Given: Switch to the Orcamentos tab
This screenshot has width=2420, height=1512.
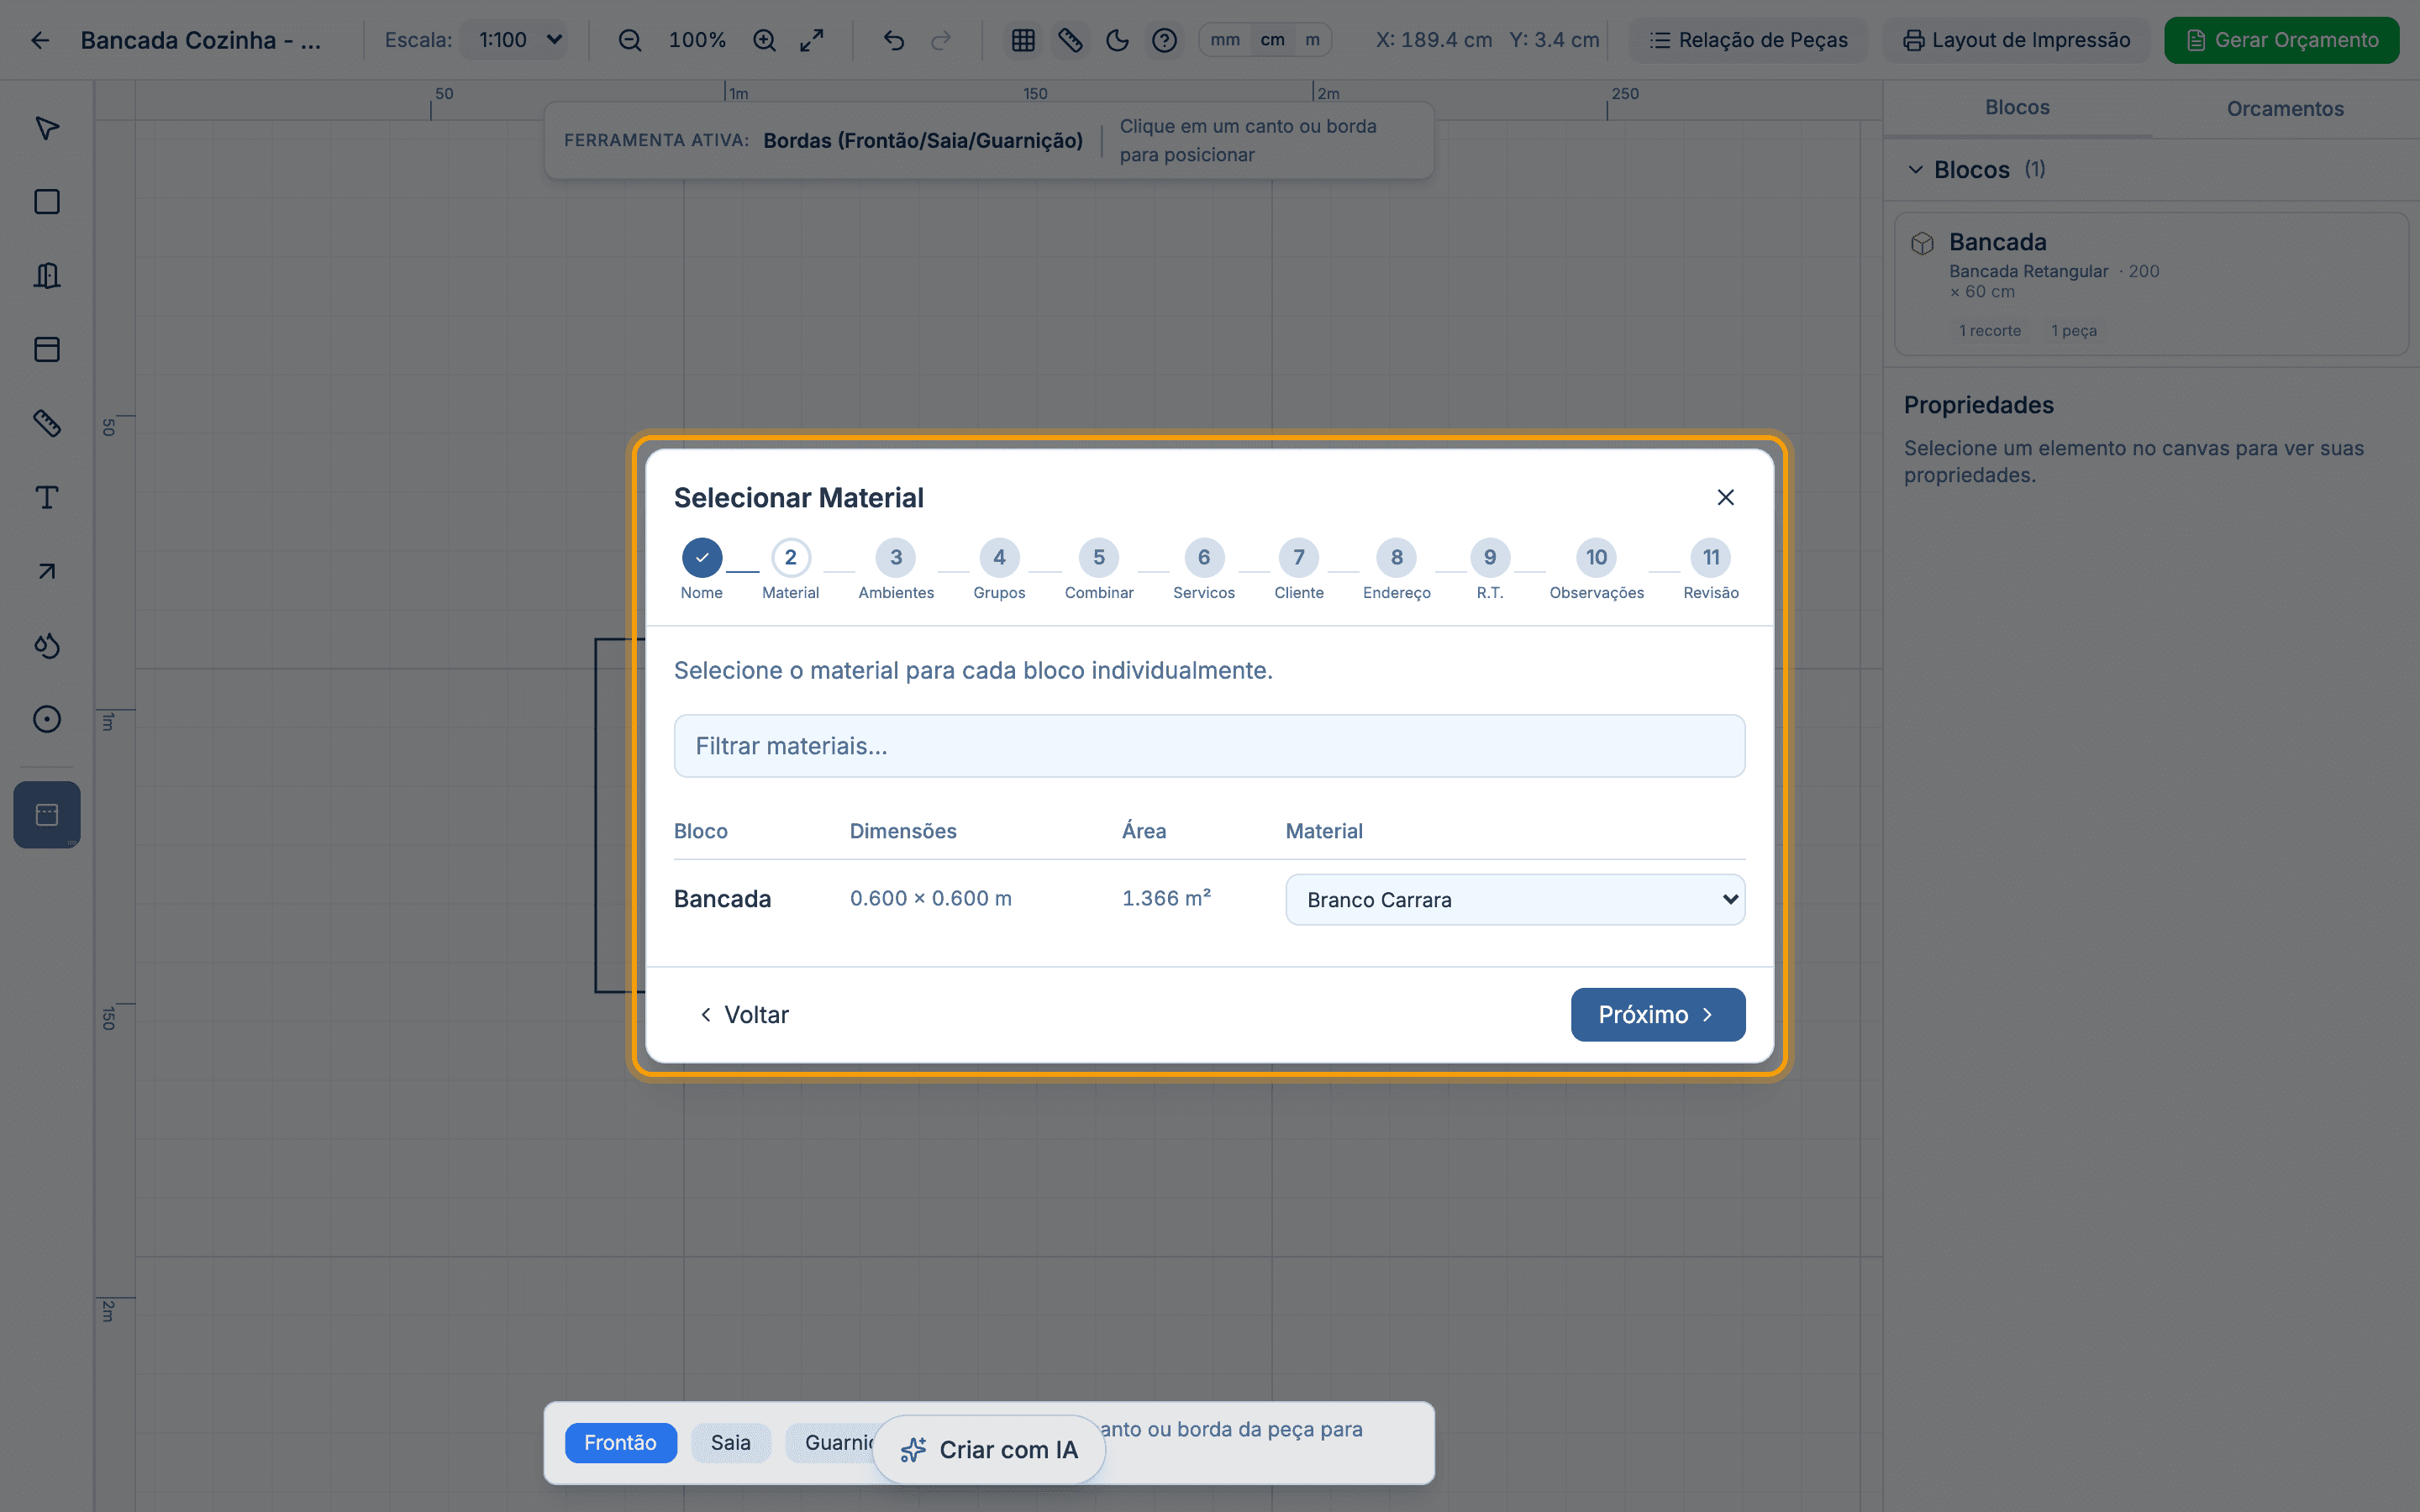Looking at the screenshot, I should [x=2285, y=108].
